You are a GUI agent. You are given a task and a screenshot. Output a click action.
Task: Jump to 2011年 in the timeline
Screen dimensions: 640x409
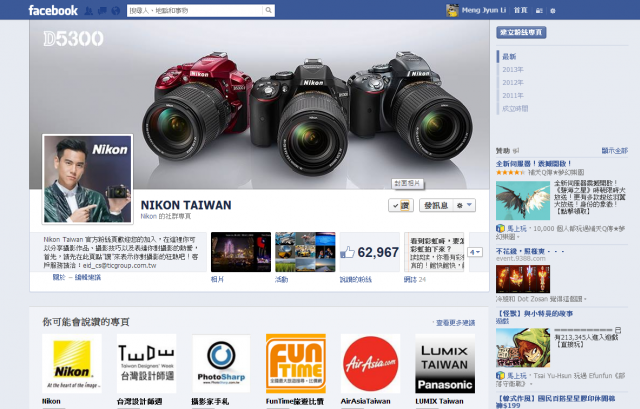tap(513, 96)
